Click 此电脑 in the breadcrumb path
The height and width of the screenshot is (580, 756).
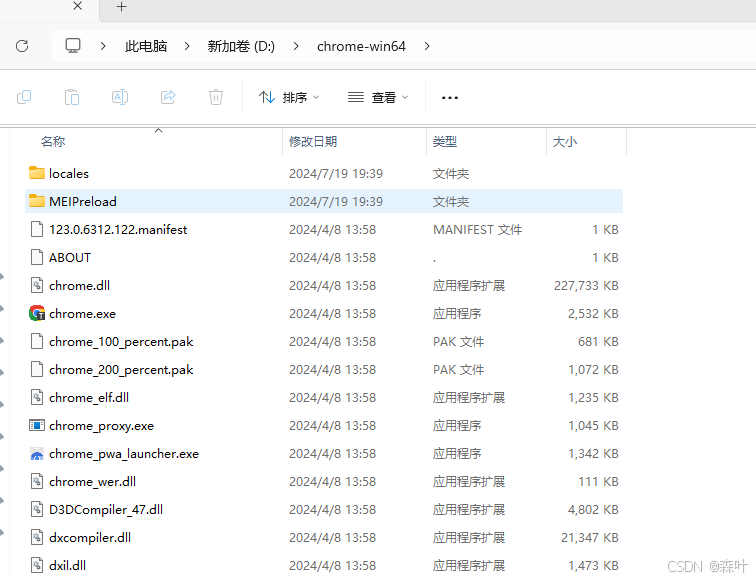tap(146, 46)
